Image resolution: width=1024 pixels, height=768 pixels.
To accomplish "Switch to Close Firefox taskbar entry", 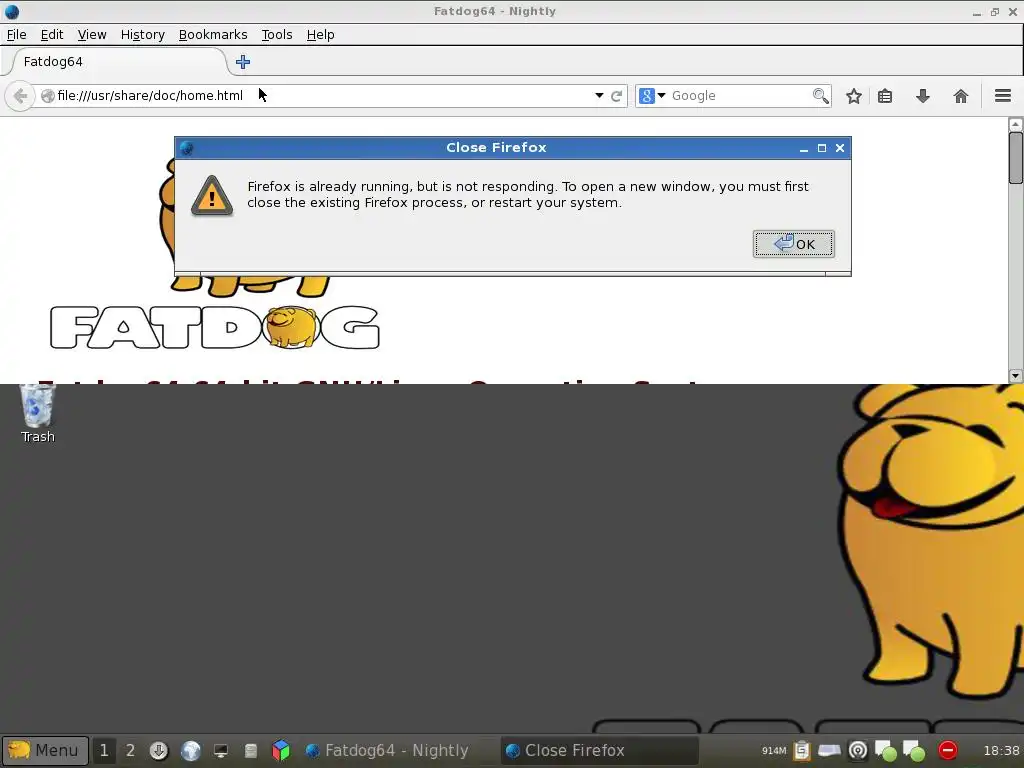I will point(600,750).
